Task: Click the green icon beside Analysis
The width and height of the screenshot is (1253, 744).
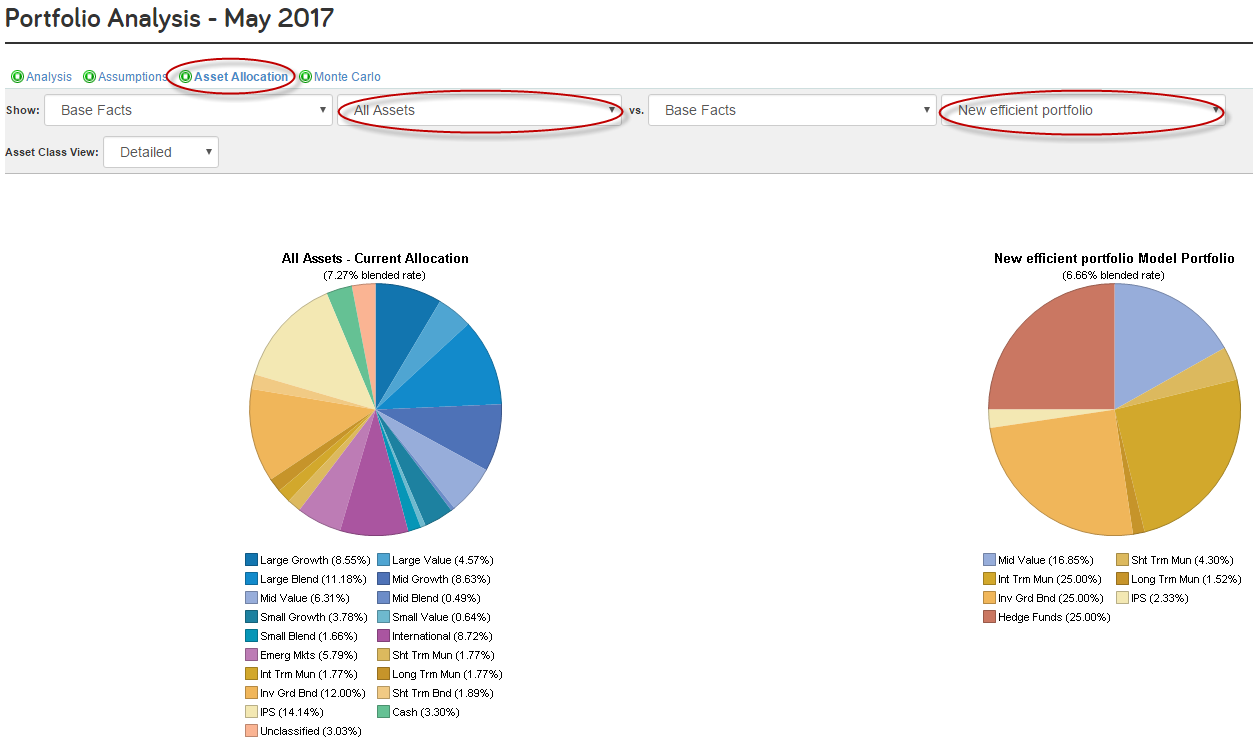Action: [17, 77]
